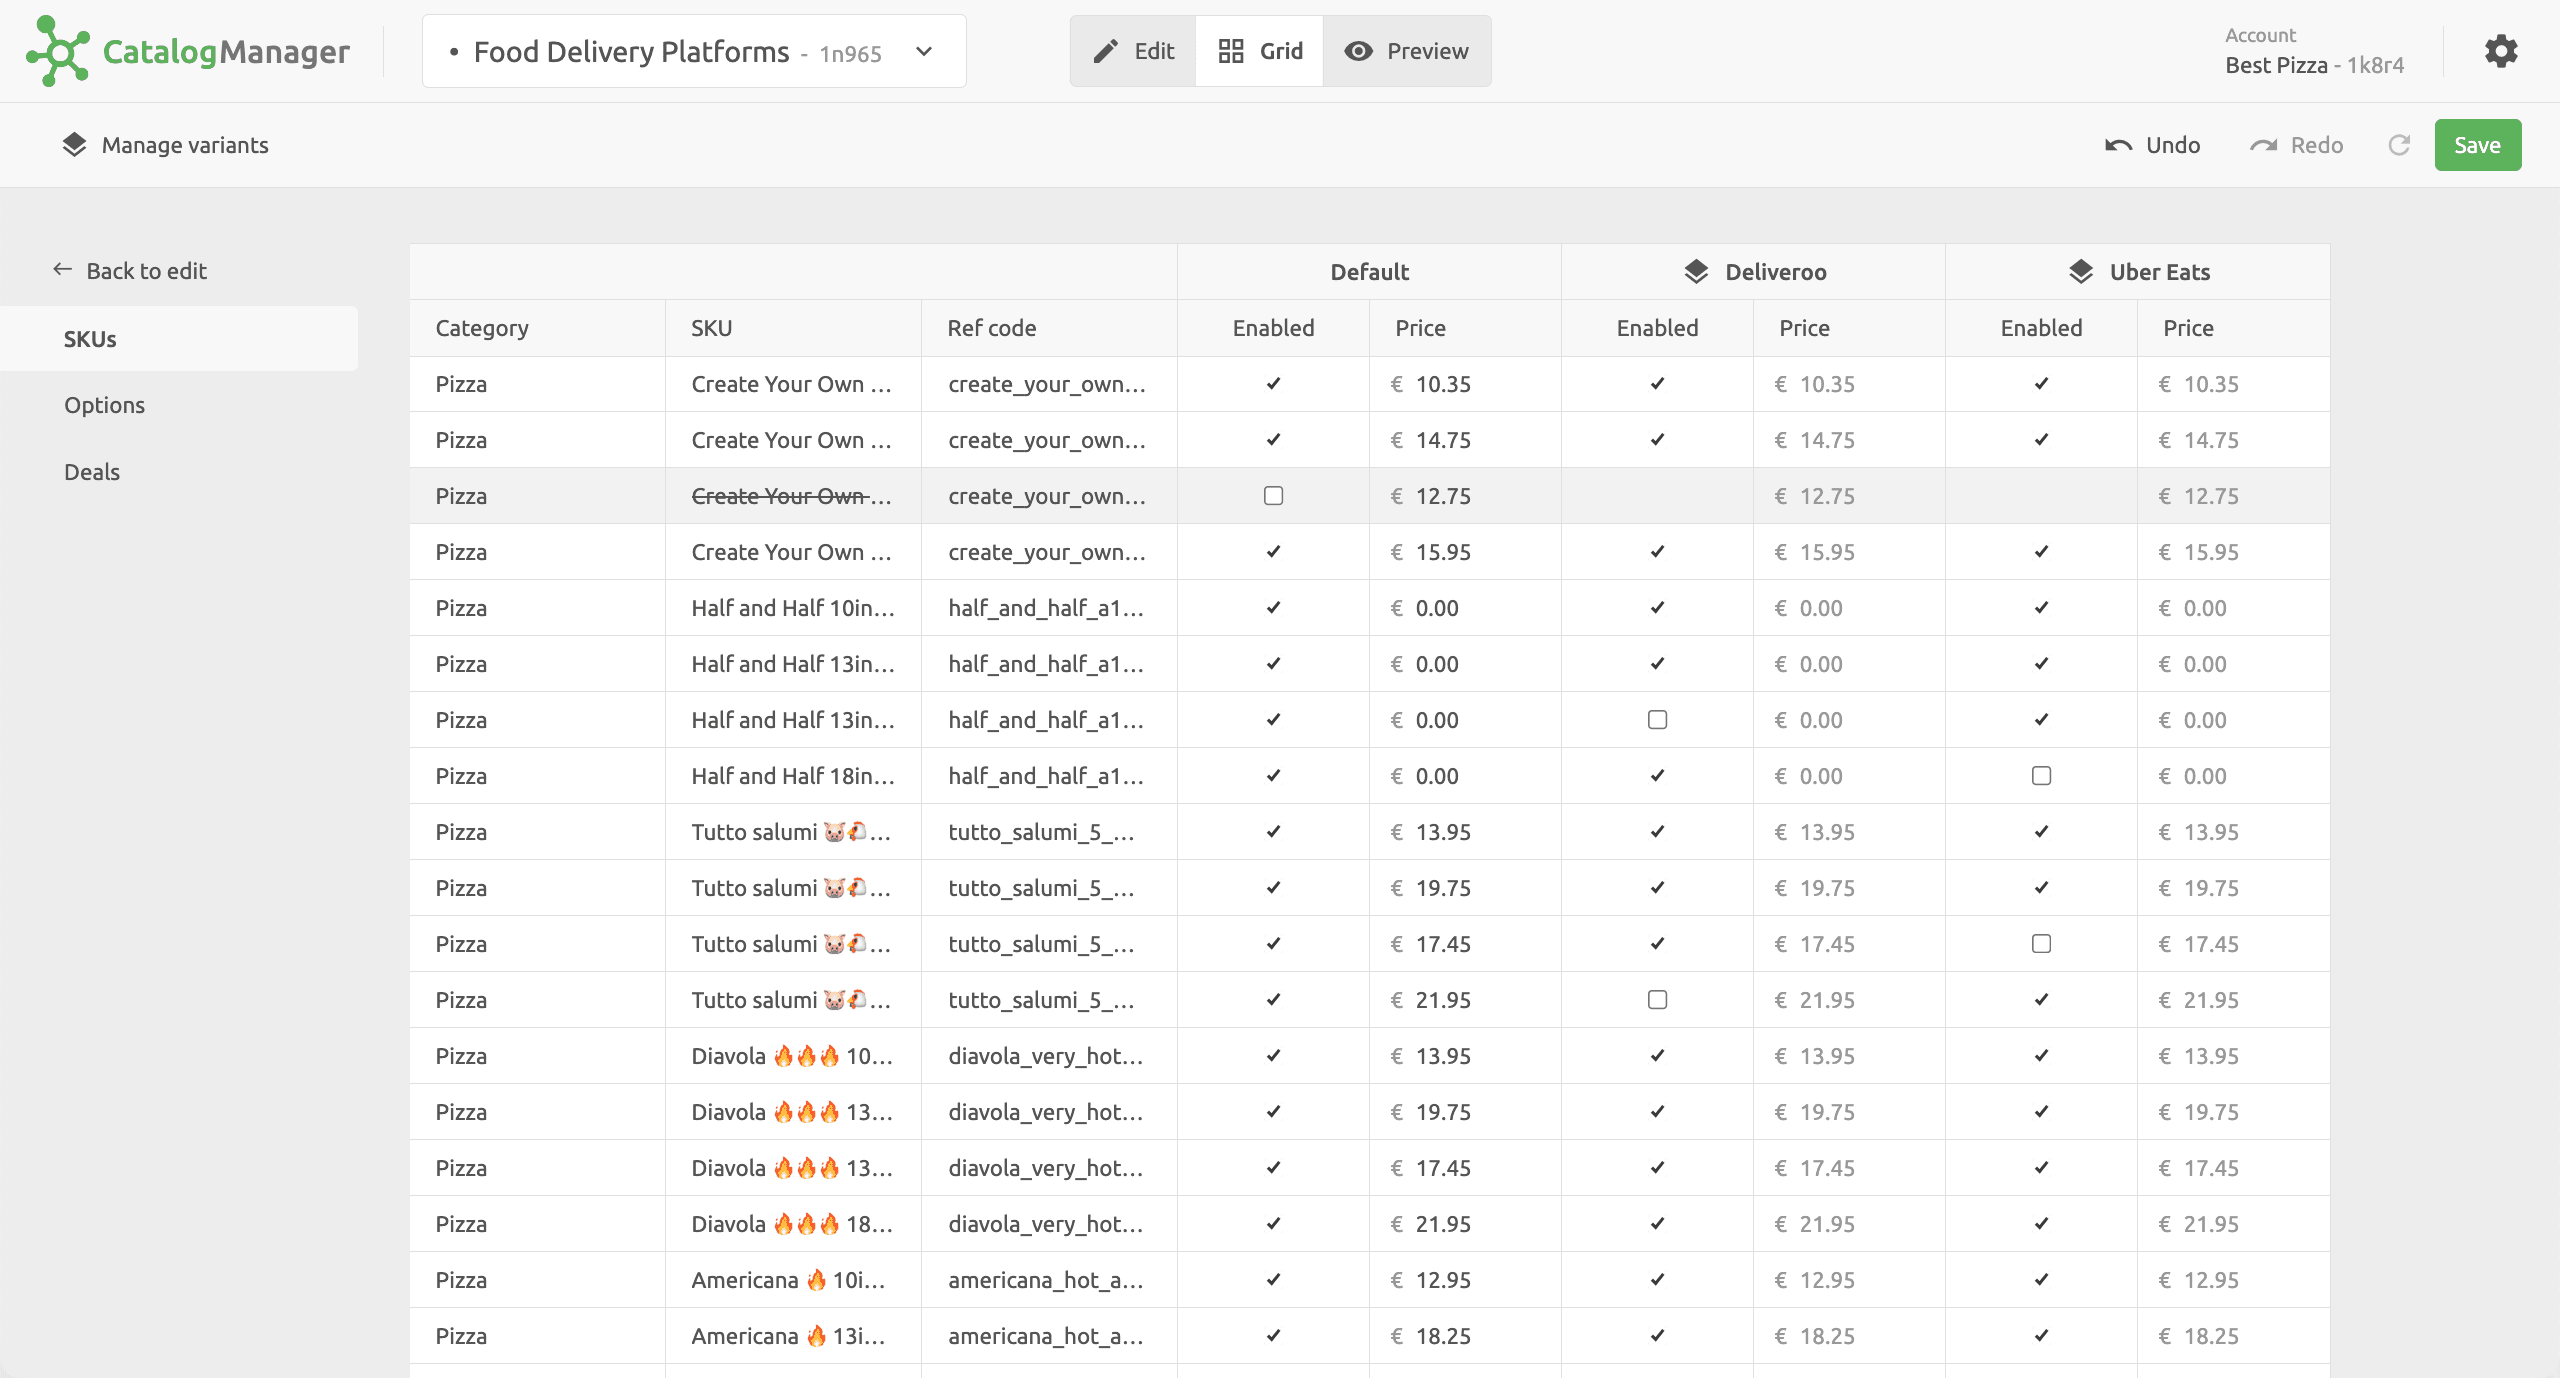This screenshot has height=1378, width=2560.
Task: Click the refresh icon beside Redo
Action: [2399, 145]
